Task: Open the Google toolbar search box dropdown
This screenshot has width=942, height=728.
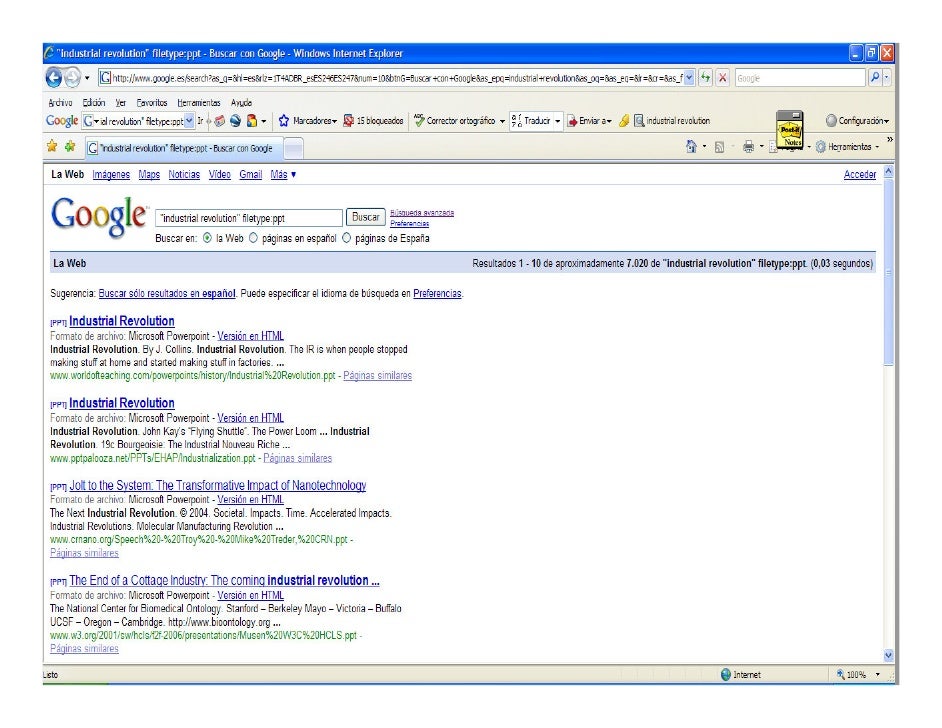Action: coord(189,121)
